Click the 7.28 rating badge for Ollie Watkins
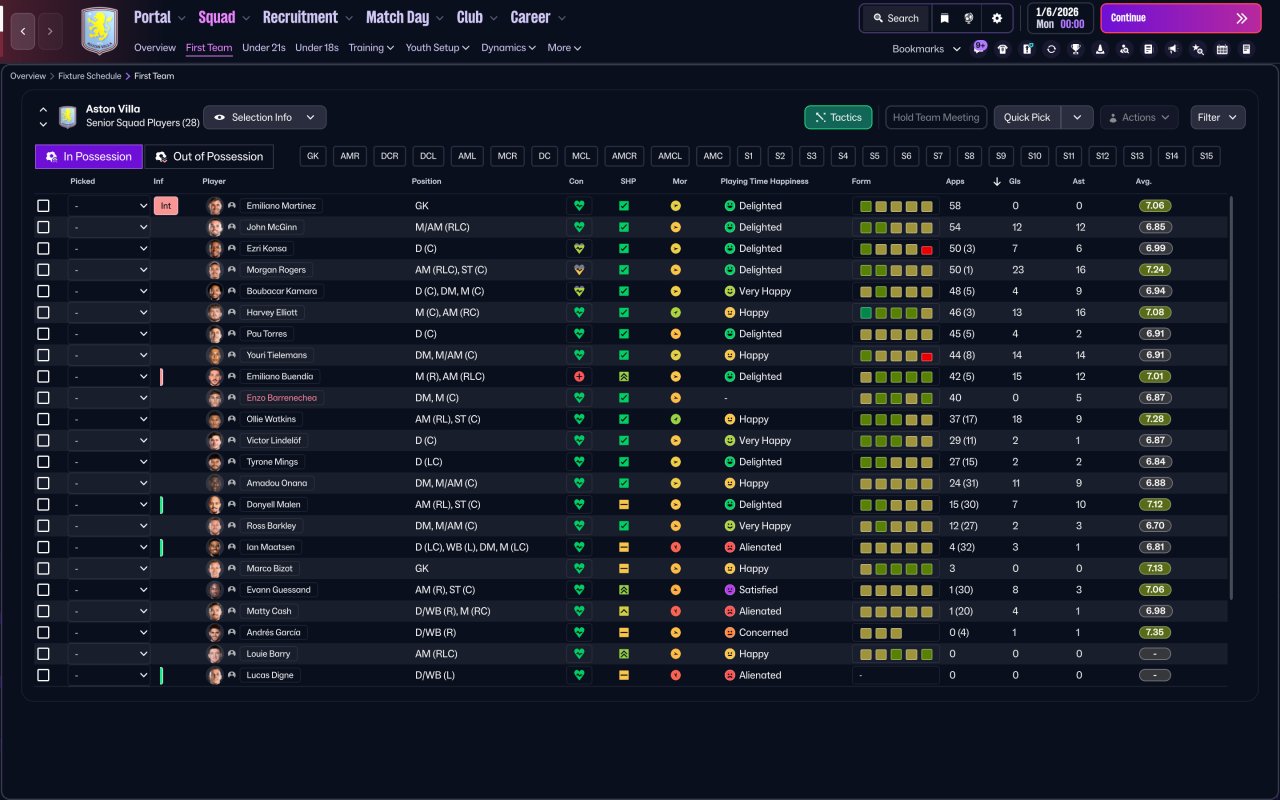The width and height of the screenshot is (1280, 800). tap(1155, 419)
